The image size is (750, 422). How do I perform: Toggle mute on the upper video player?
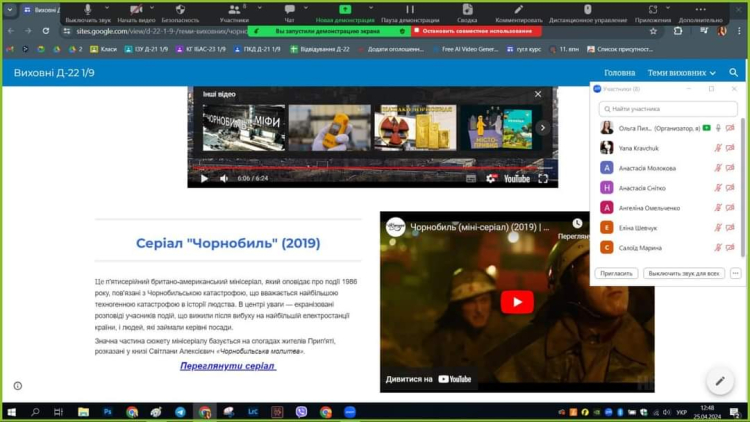pyautogui.click(x=224, y=179)
